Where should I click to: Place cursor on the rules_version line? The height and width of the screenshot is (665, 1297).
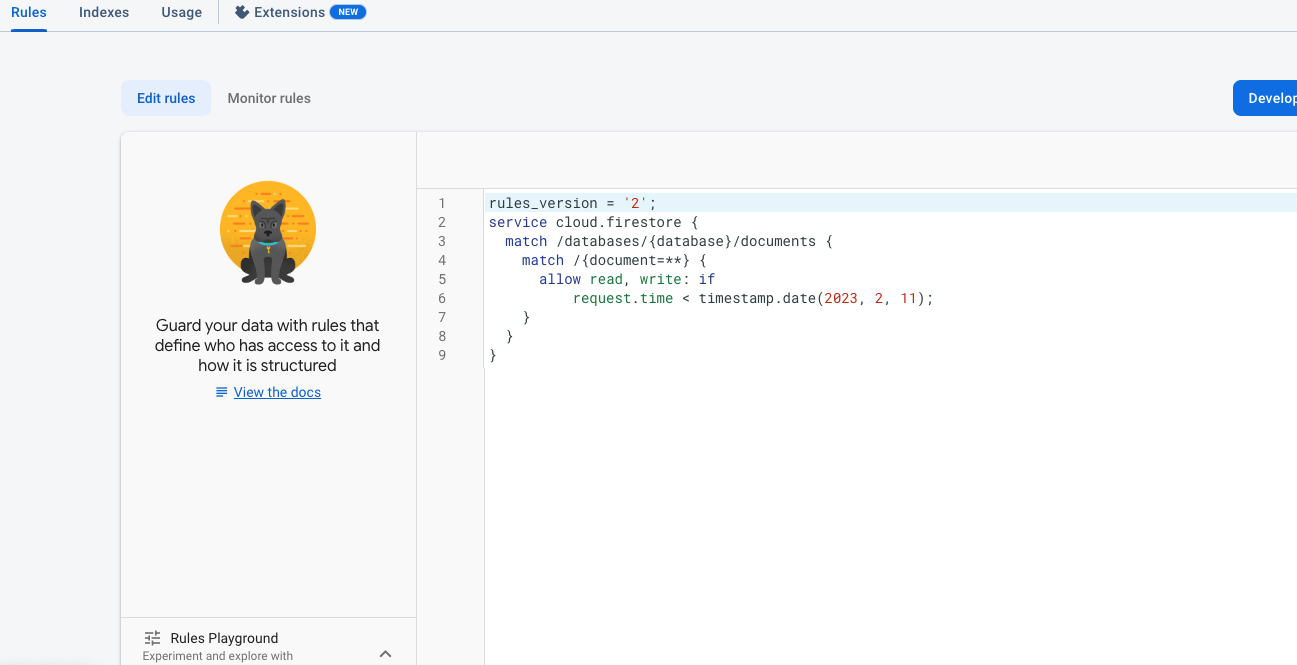(572, 203)
